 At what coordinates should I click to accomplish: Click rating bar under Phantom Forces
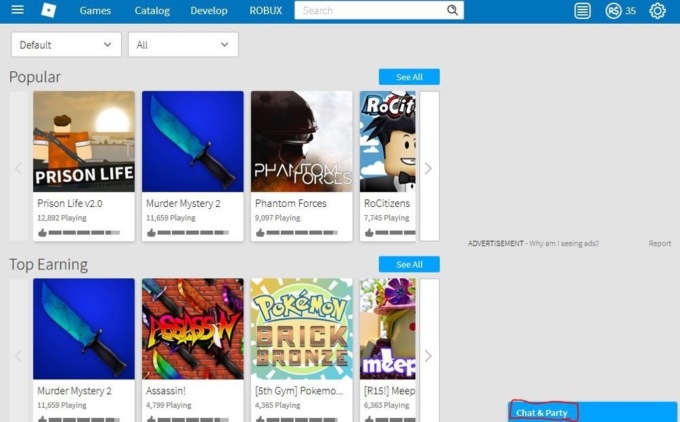click(x=302, y=233)
